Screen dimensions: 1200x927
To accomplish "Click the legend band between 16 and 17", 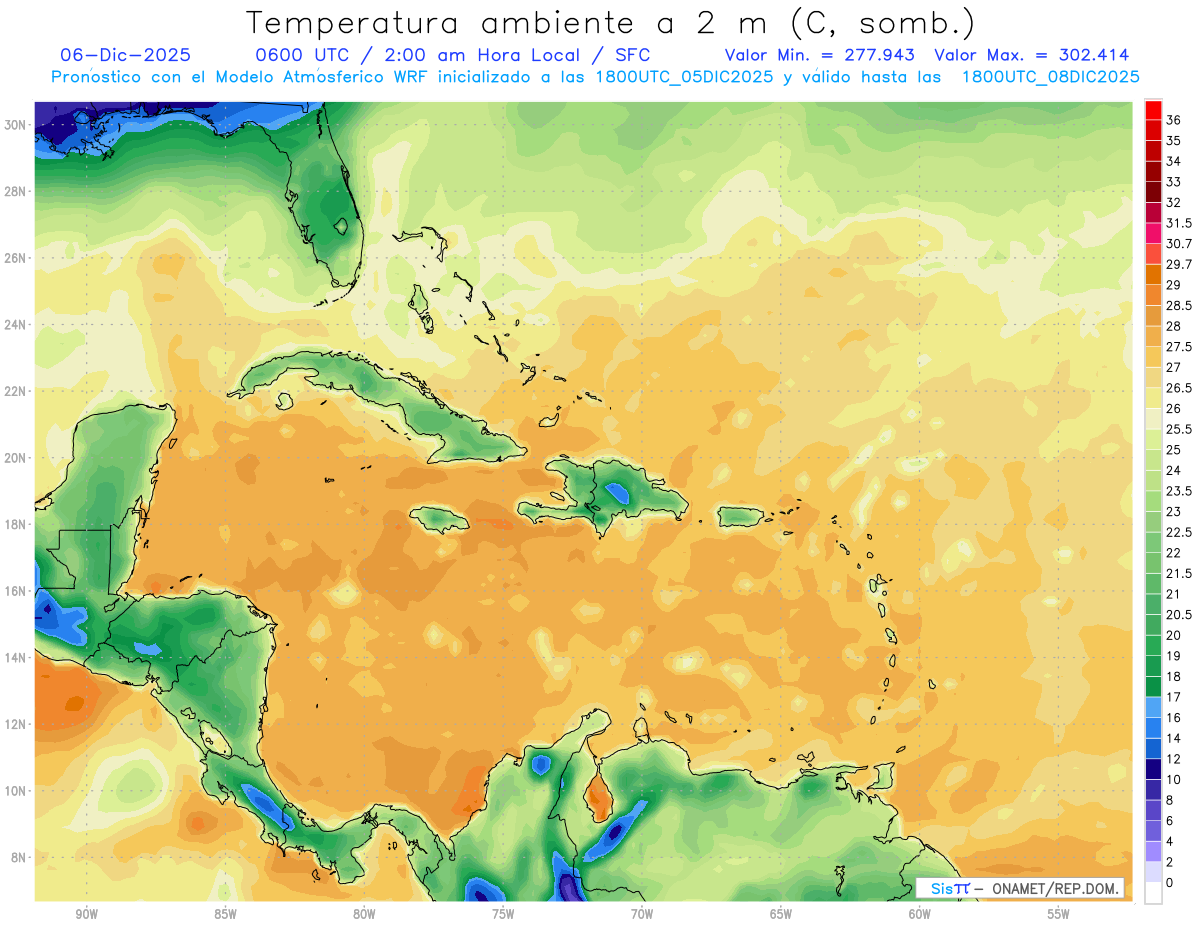I will (x=1153, y=707).
